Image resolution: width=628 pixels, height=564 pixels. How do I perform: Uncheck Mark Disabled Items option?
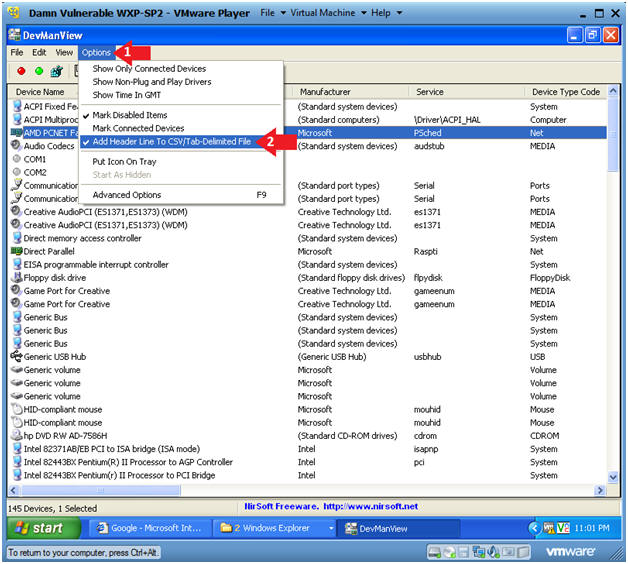[181, 115]
